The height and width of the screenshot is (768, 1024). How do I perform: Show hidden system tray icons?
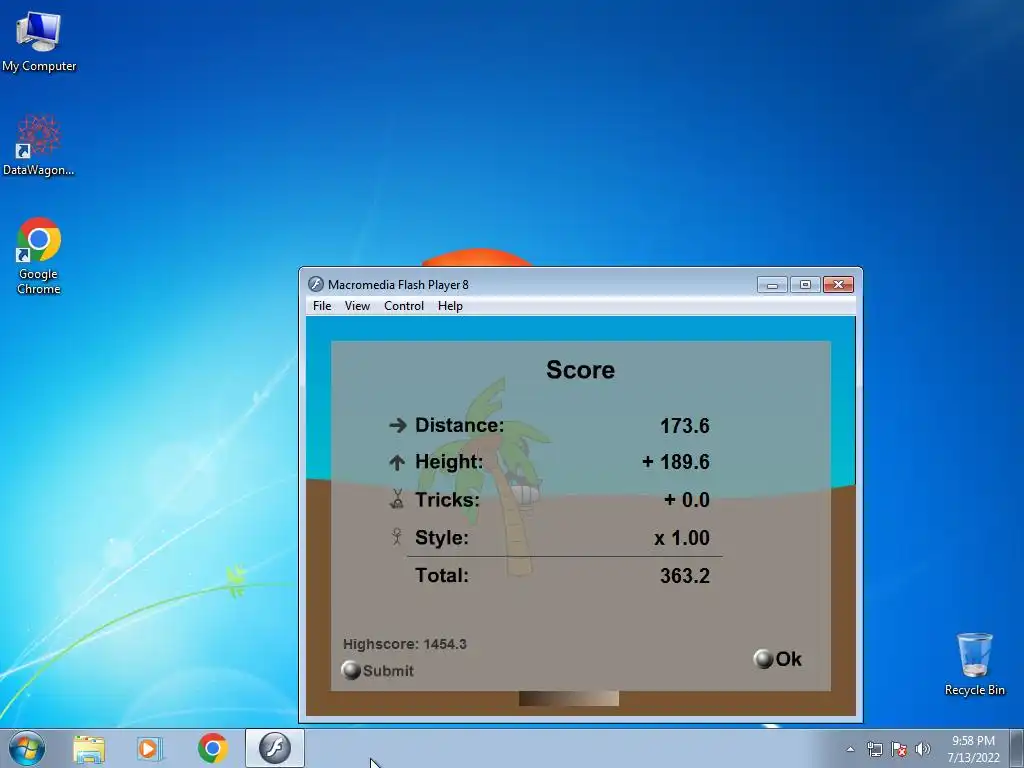point(850,749)
